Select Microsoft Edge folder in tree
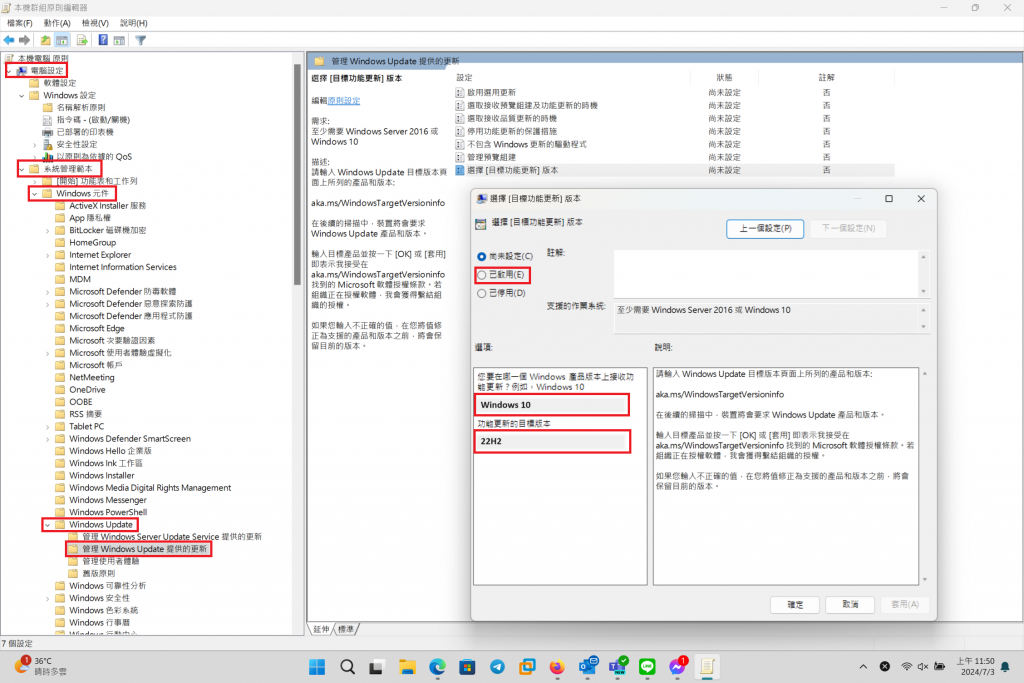The width and height of the screenshot is (1024, 683). pos(97,328)
